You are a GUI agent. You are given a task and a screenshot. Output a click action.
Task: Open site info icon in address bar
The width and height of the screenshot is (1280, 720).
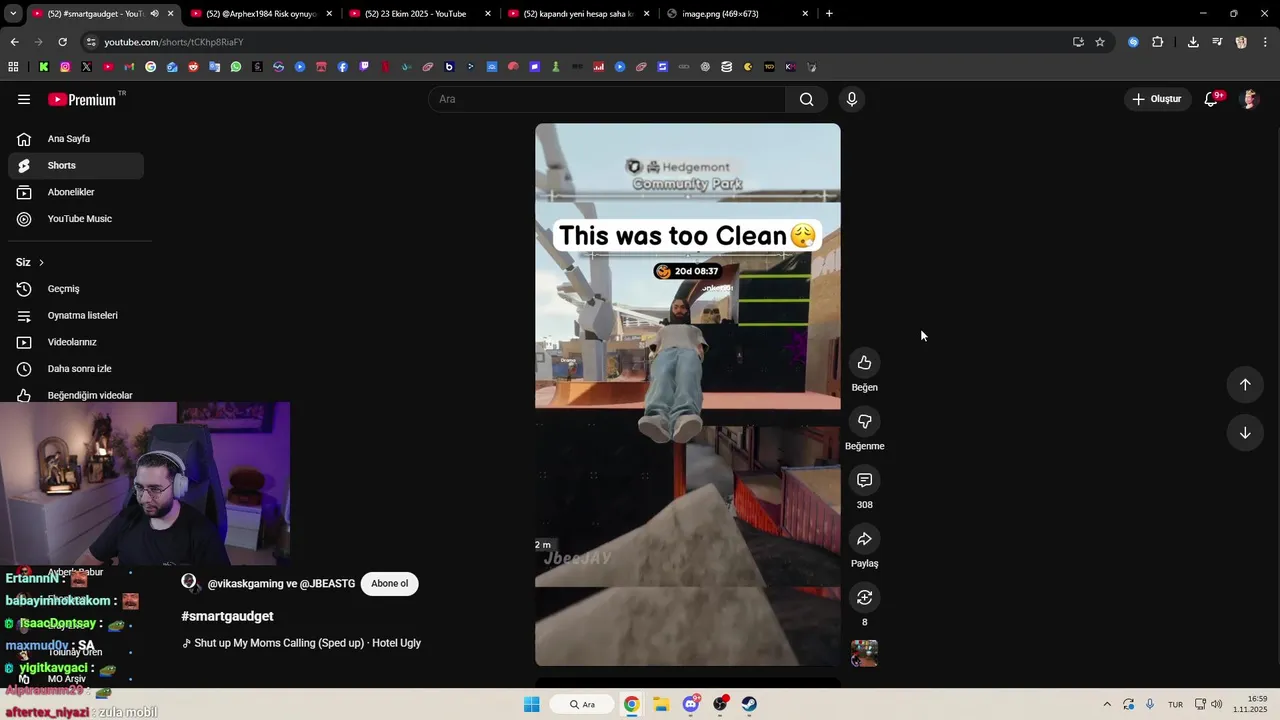pos(91,42)
